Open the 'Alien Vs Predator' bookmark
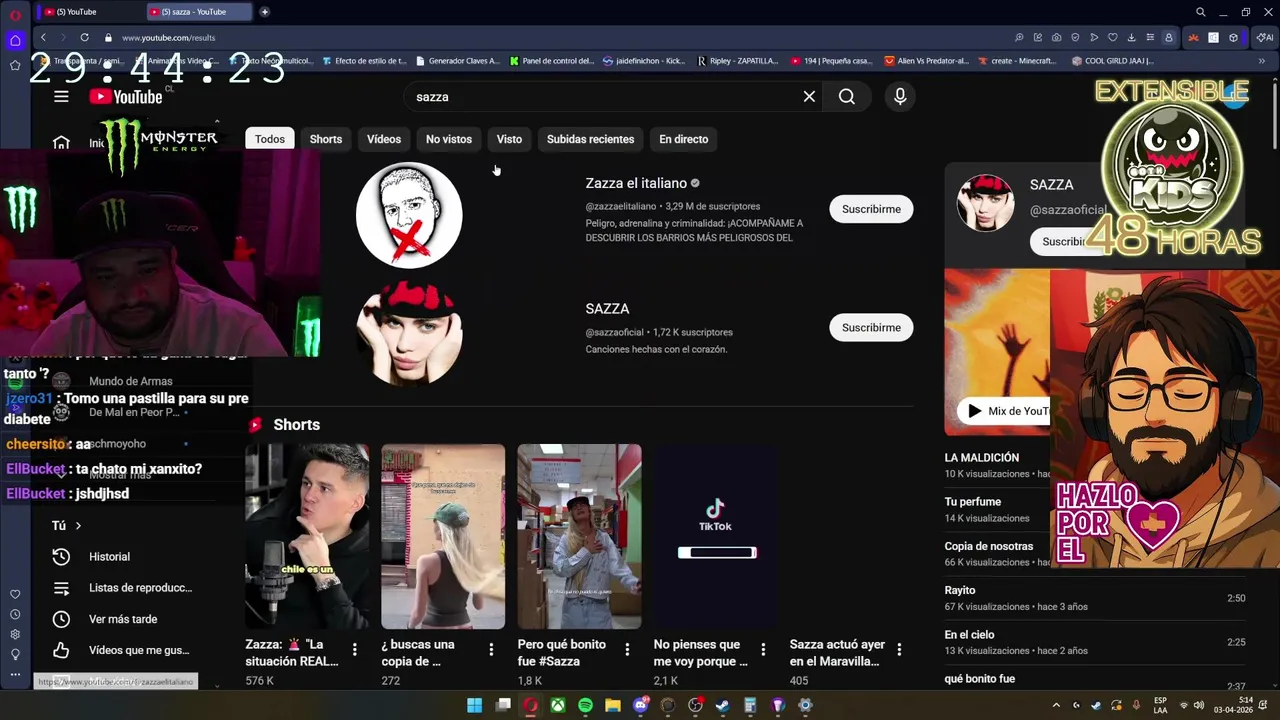1280x720 pixels. (x=927, y=61)
